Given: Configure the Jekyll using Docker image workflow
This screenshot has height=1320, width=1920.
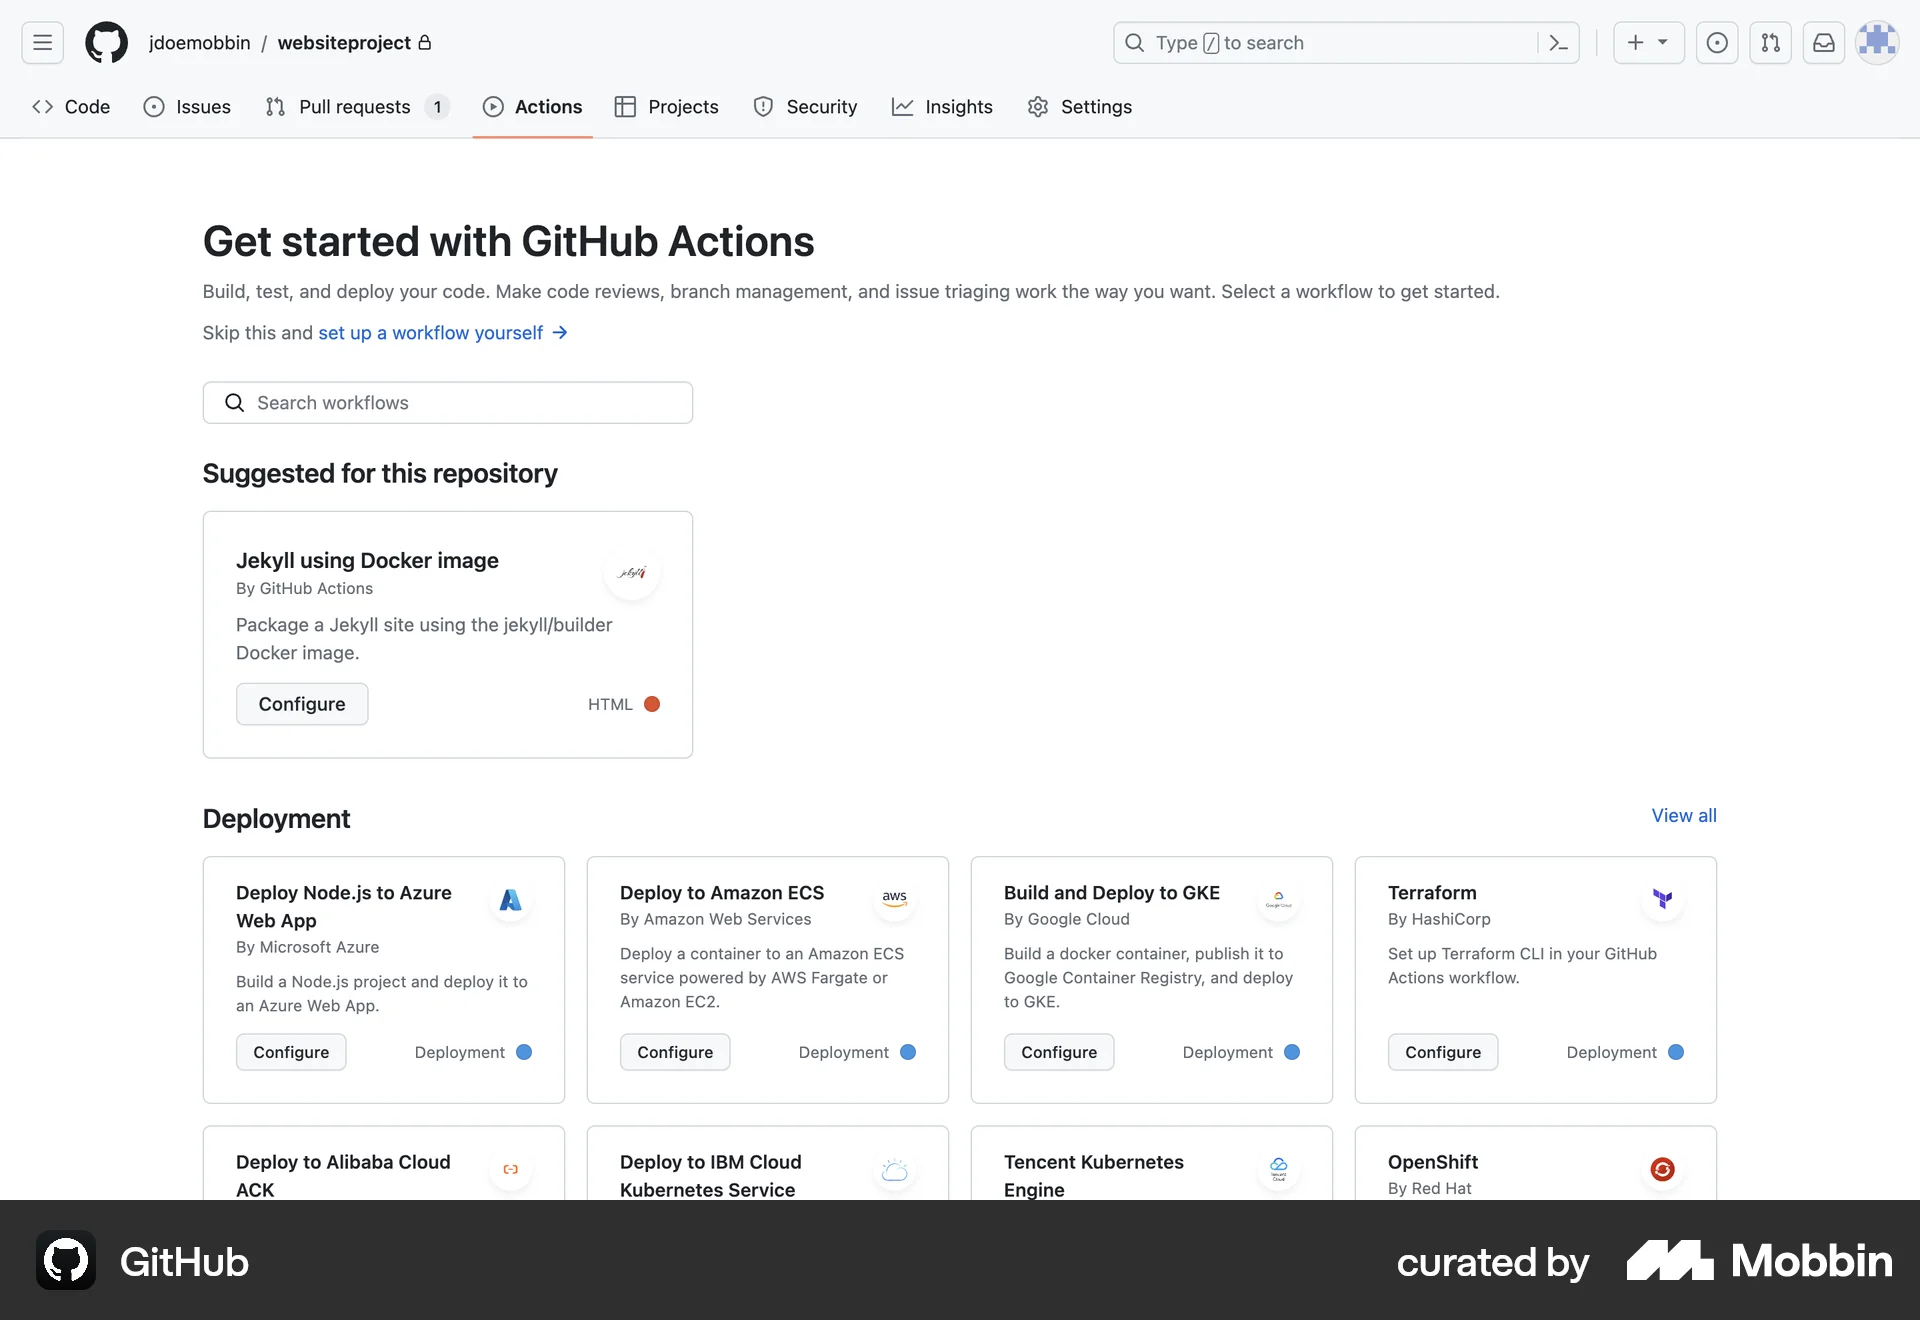Looking at the screenshot, I should click(302, 704).
